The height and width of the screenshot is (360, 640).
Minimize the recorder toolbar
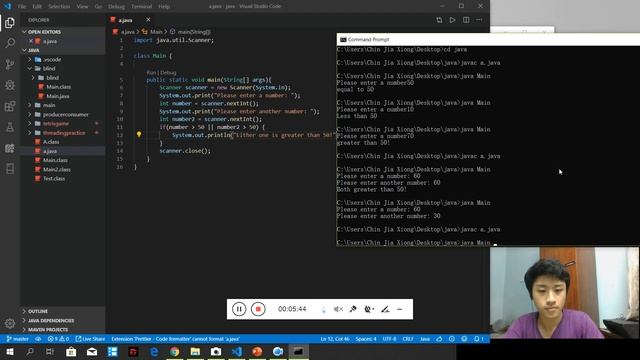(400, 309)
